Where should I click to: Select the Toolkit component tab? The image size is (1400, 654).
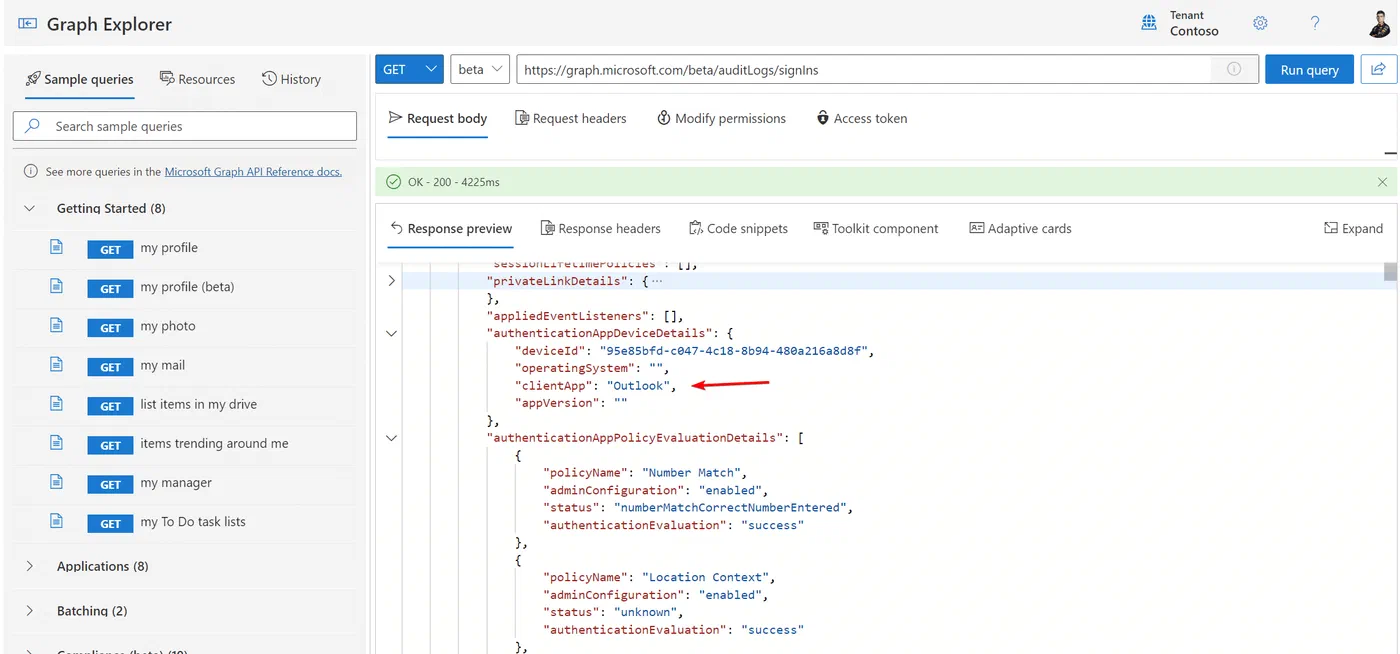tap(875, 228)
